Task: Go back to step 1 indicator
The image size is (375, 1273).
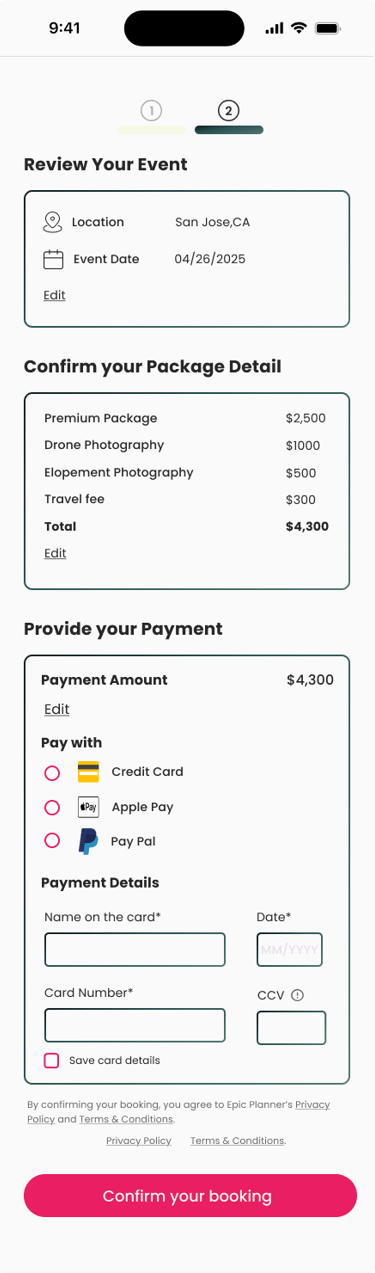Action: [152, 111]
